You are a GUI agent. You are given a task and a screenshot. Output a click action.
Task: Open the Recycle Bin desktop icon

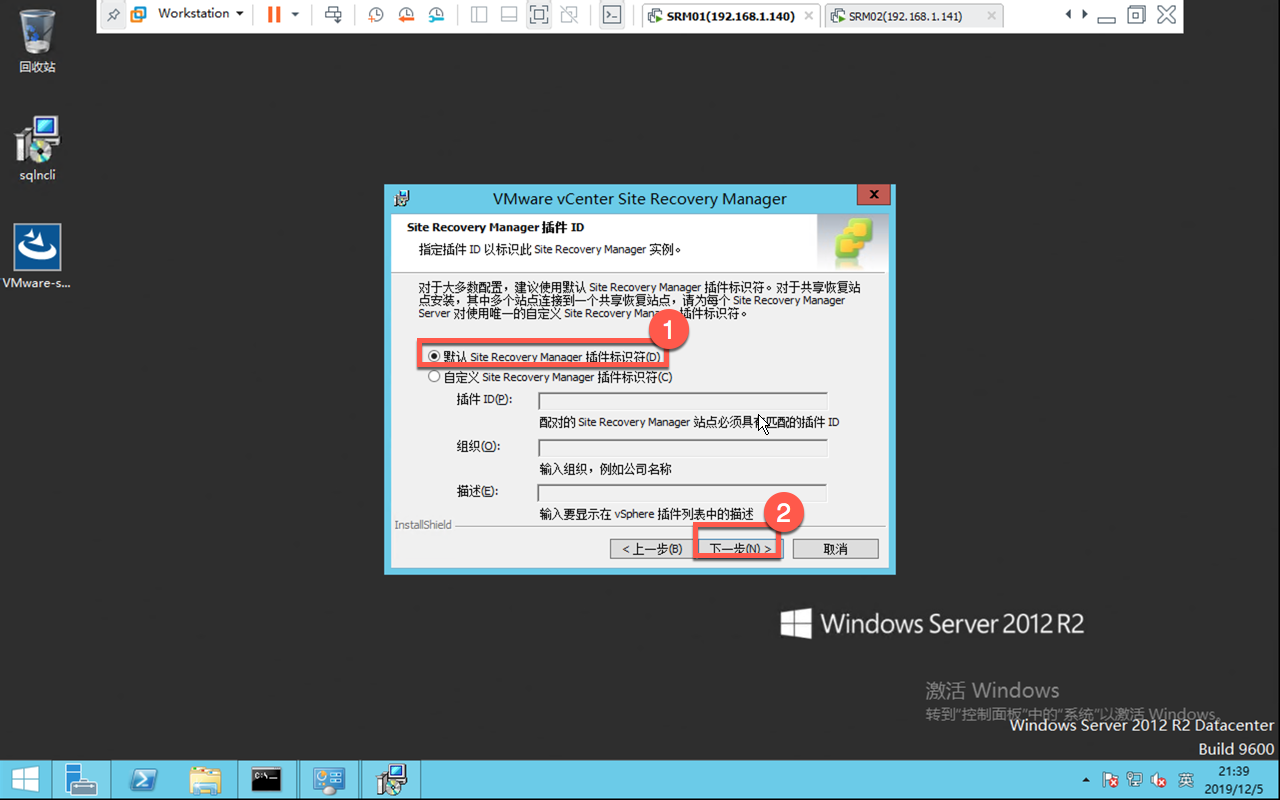click(x=37, y=41)
